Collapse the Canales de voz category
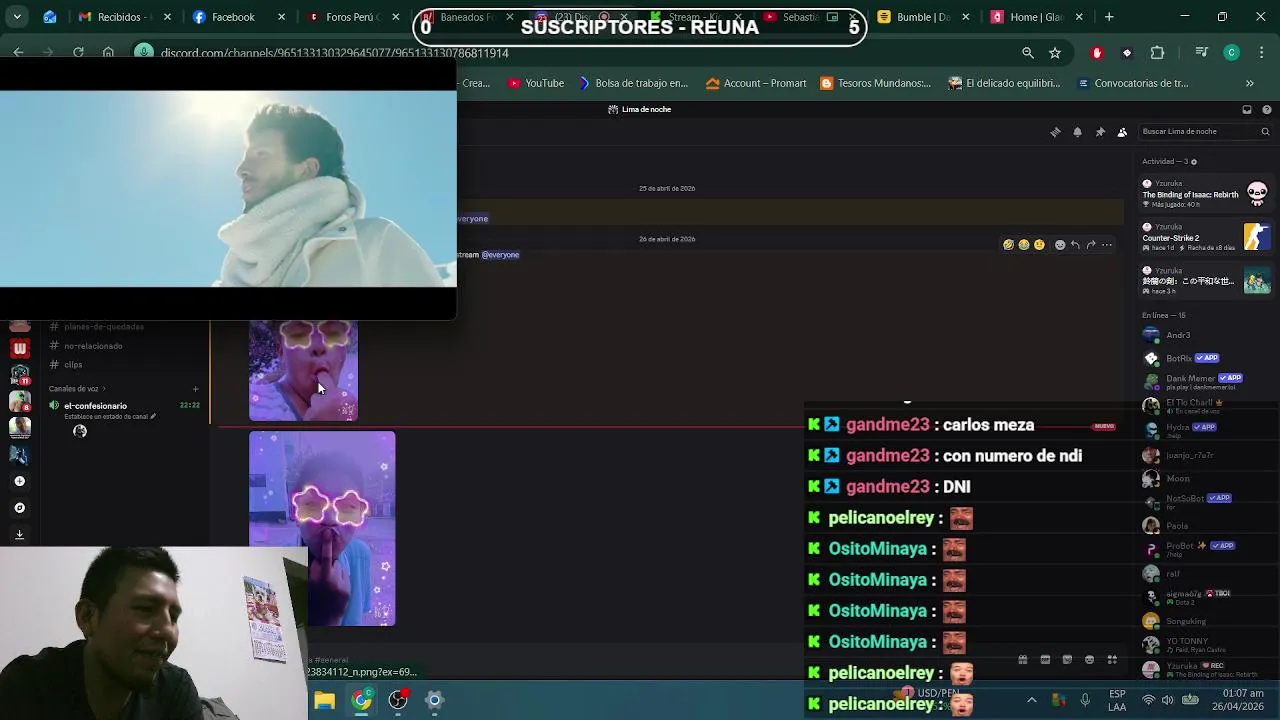The height and width of the screenshot is (720, 1280). [x=77, y=389]
